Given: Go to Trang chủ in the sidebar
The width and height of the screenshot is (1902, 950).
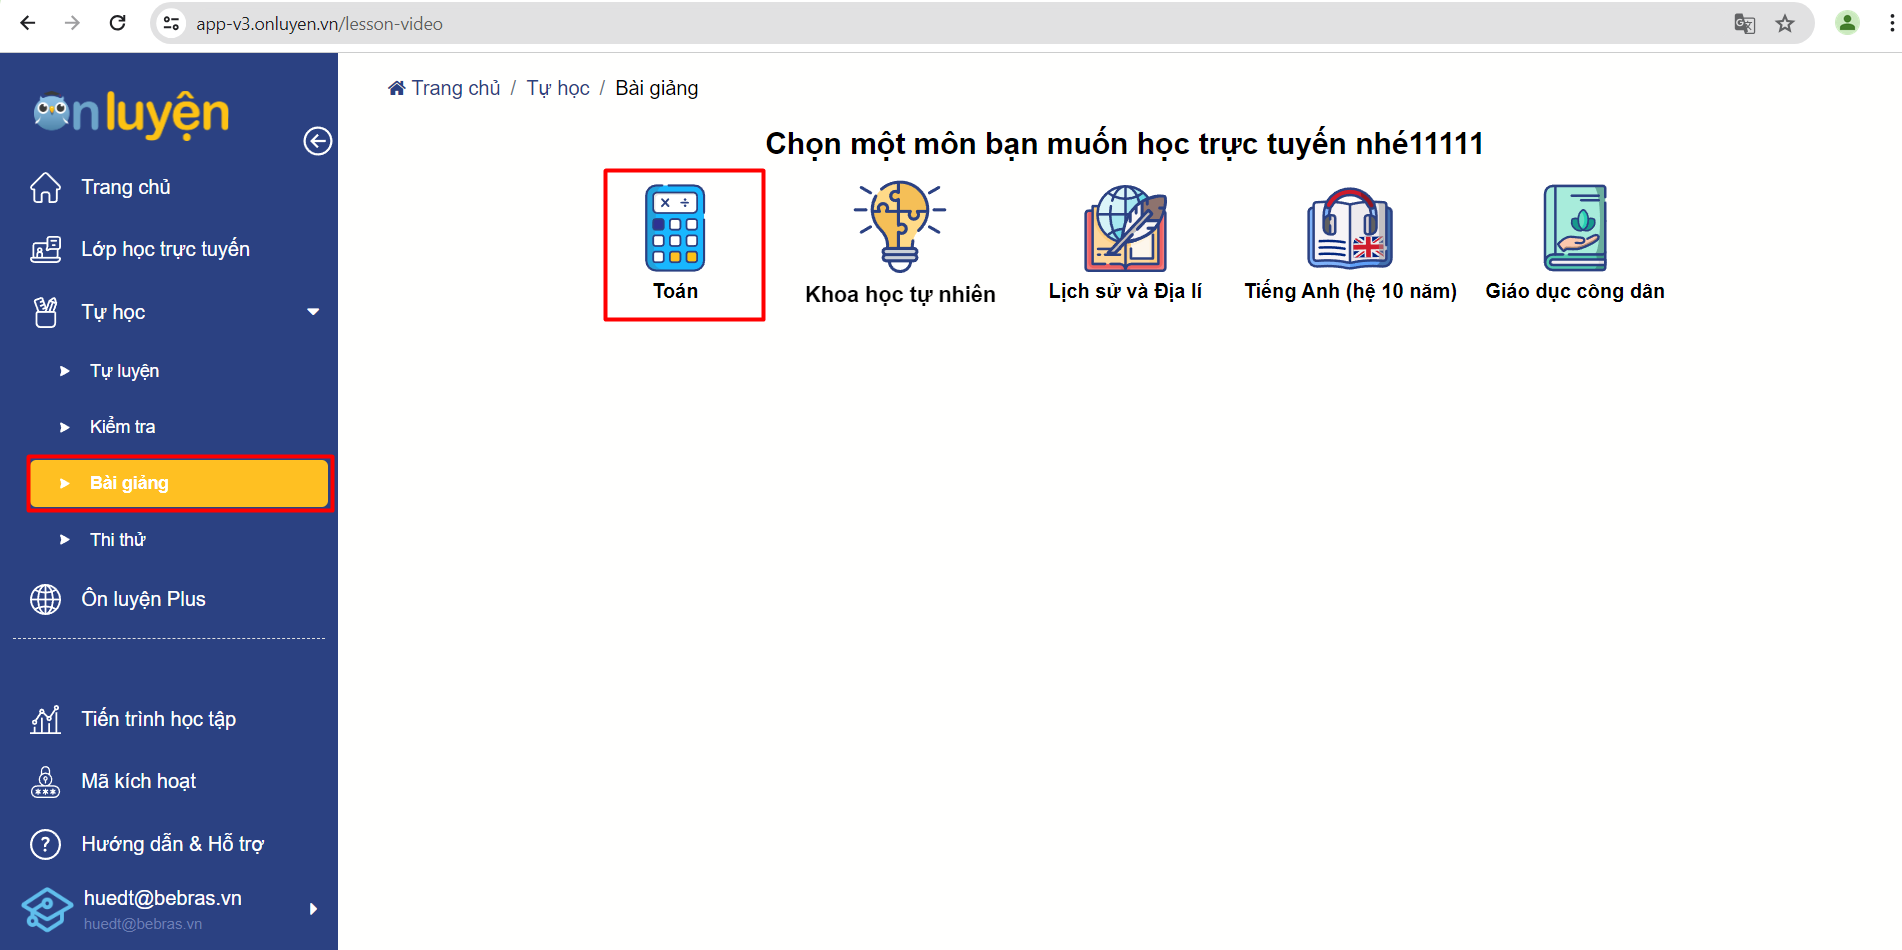Looking at the screenshot, I should tap(126, 187).
